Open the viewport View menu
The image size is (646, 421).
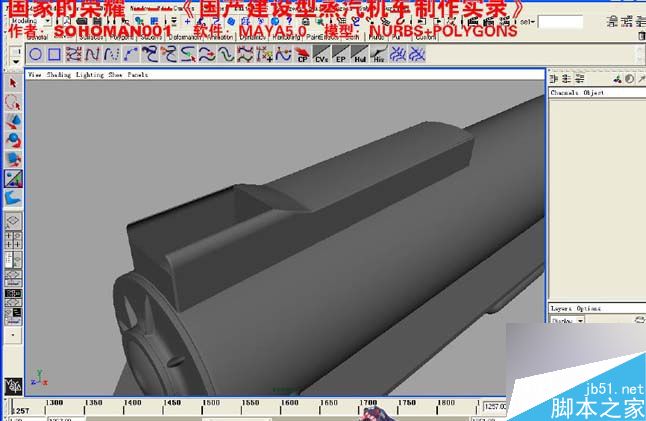point(34,75)
